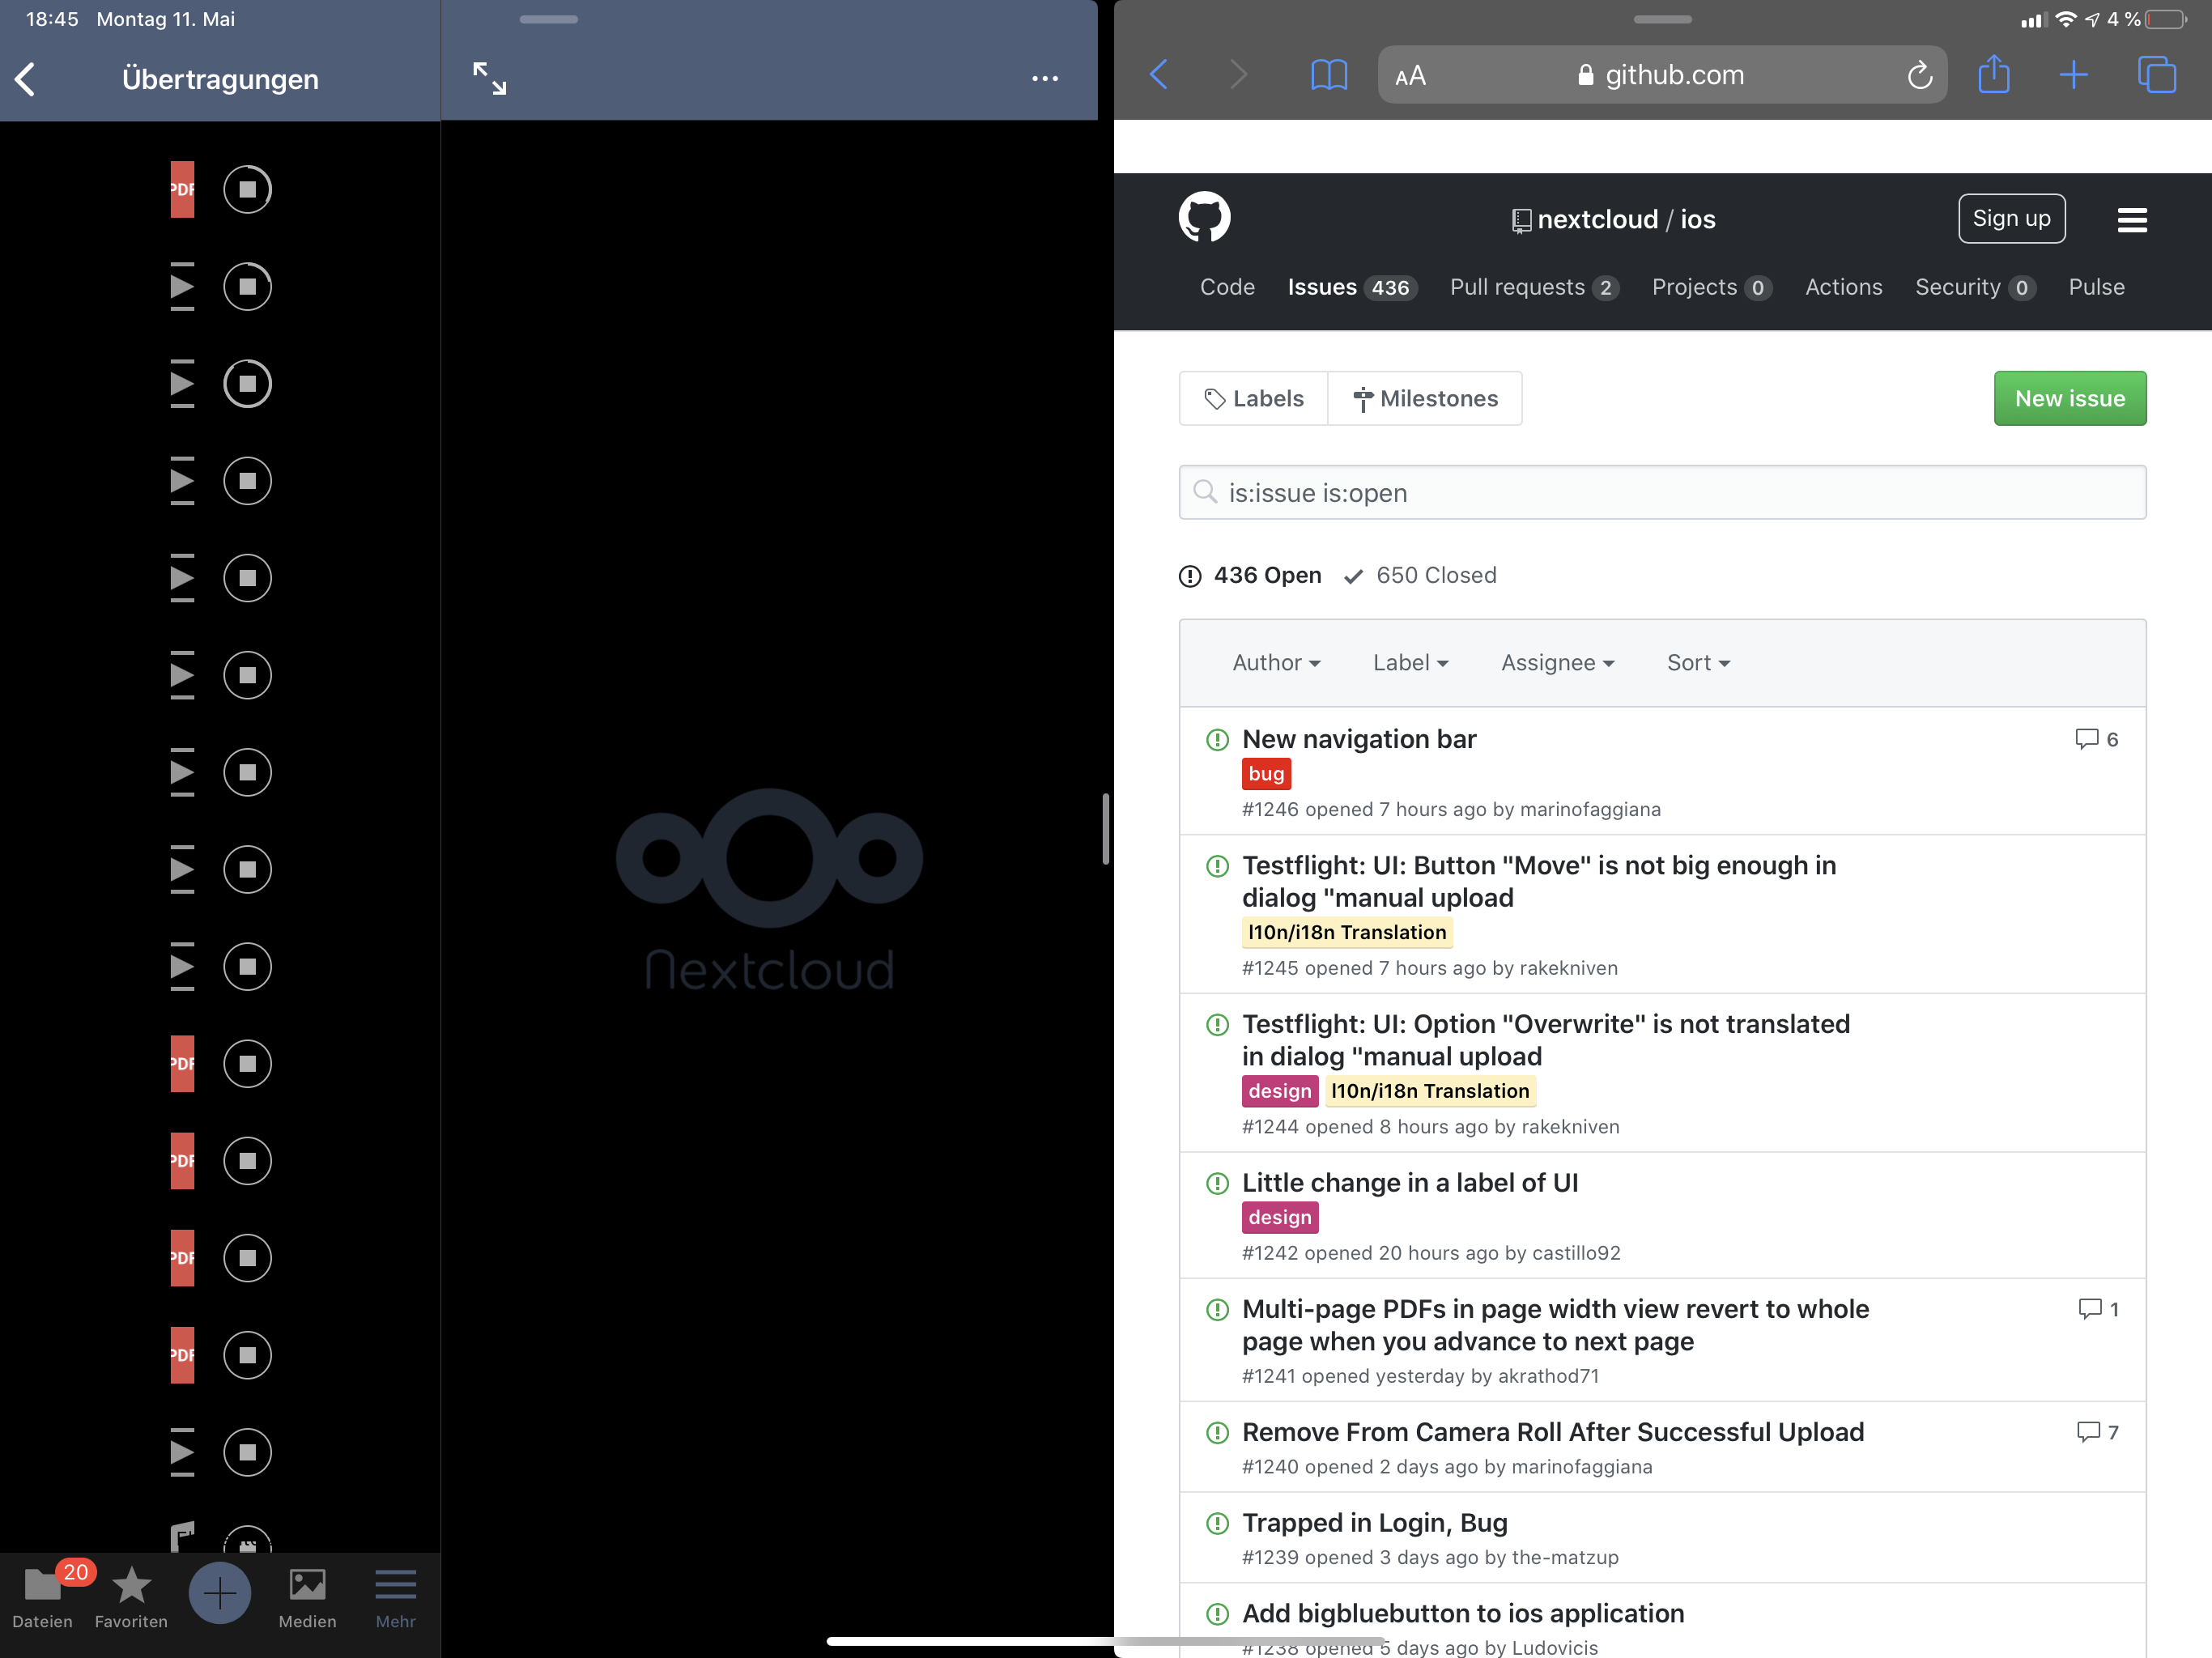Click the design label on issue #1244
2212x1658 pixels.
(x=1279, y=1091)
